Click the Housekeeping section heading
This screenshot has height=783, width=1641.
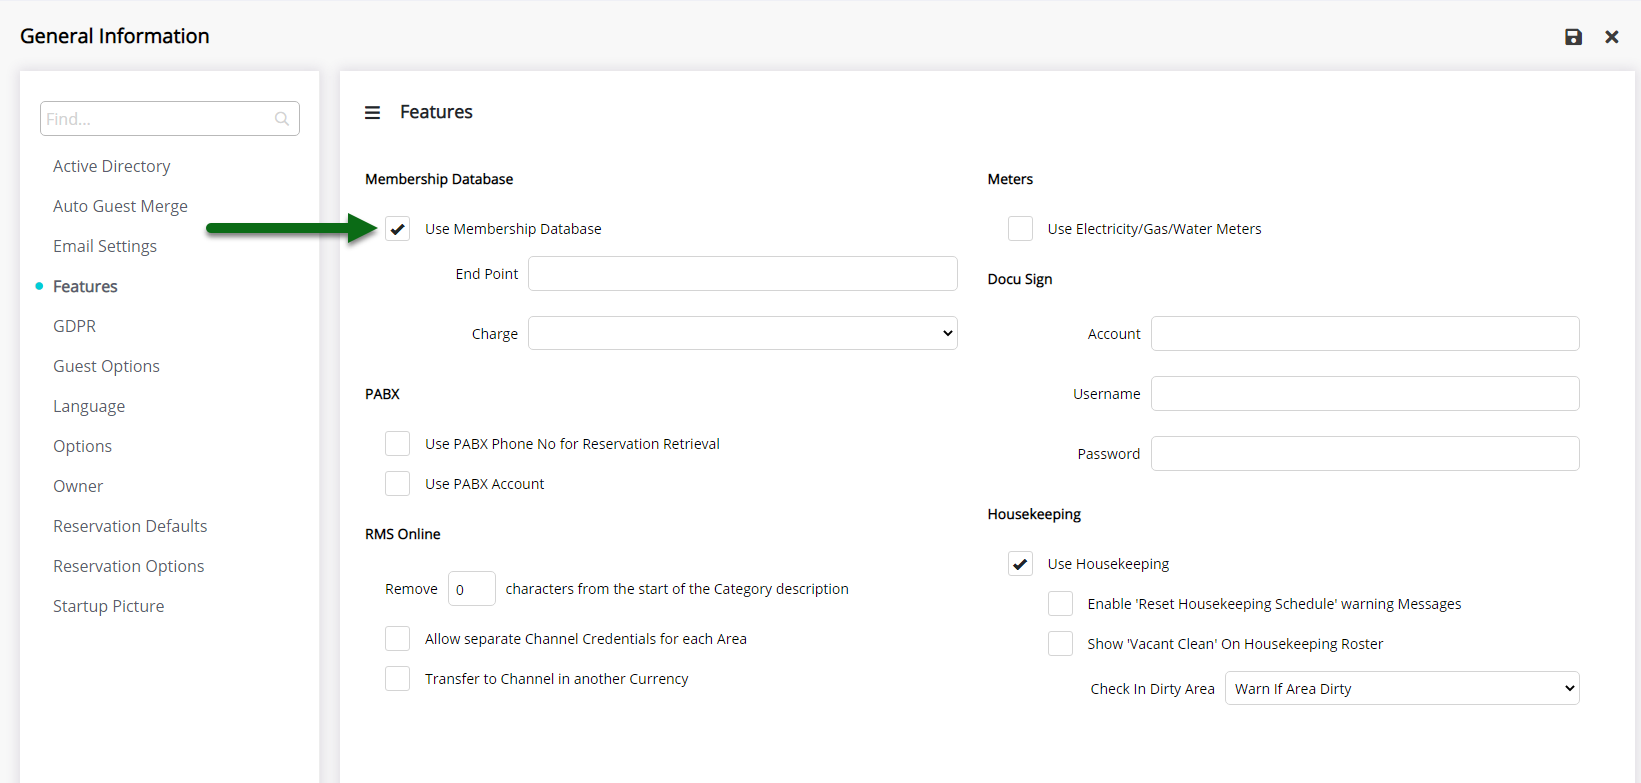(x=1034, y=514)
